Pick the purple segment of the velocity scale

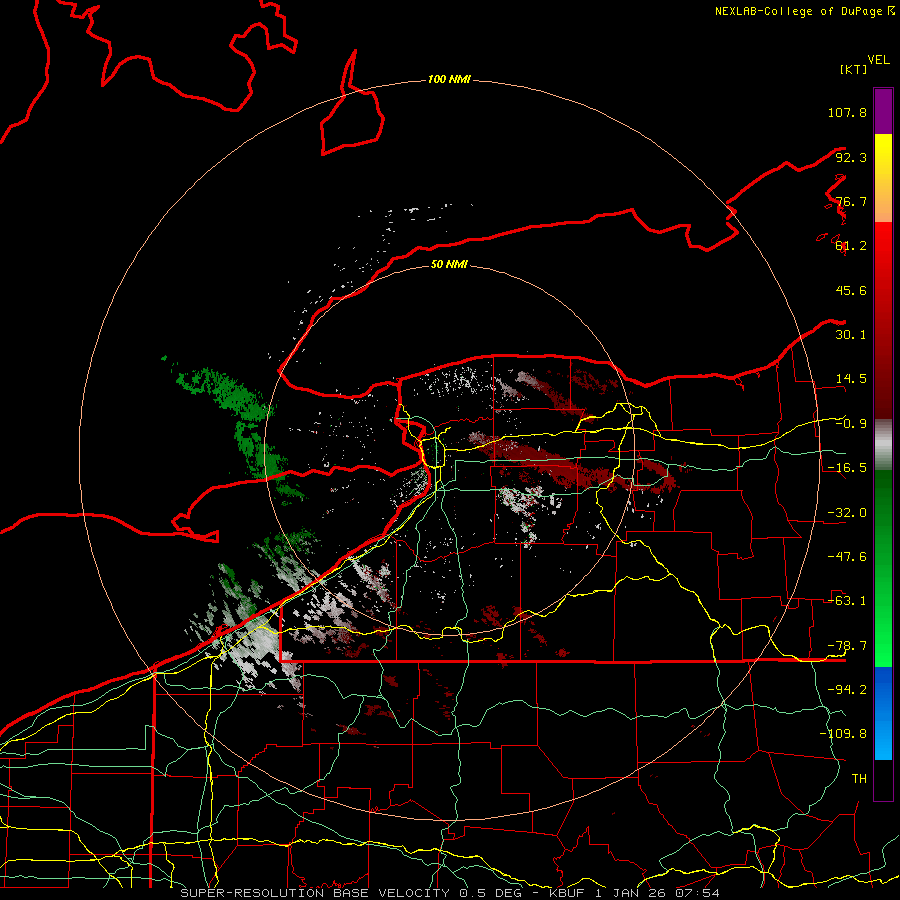click(883, 111)
